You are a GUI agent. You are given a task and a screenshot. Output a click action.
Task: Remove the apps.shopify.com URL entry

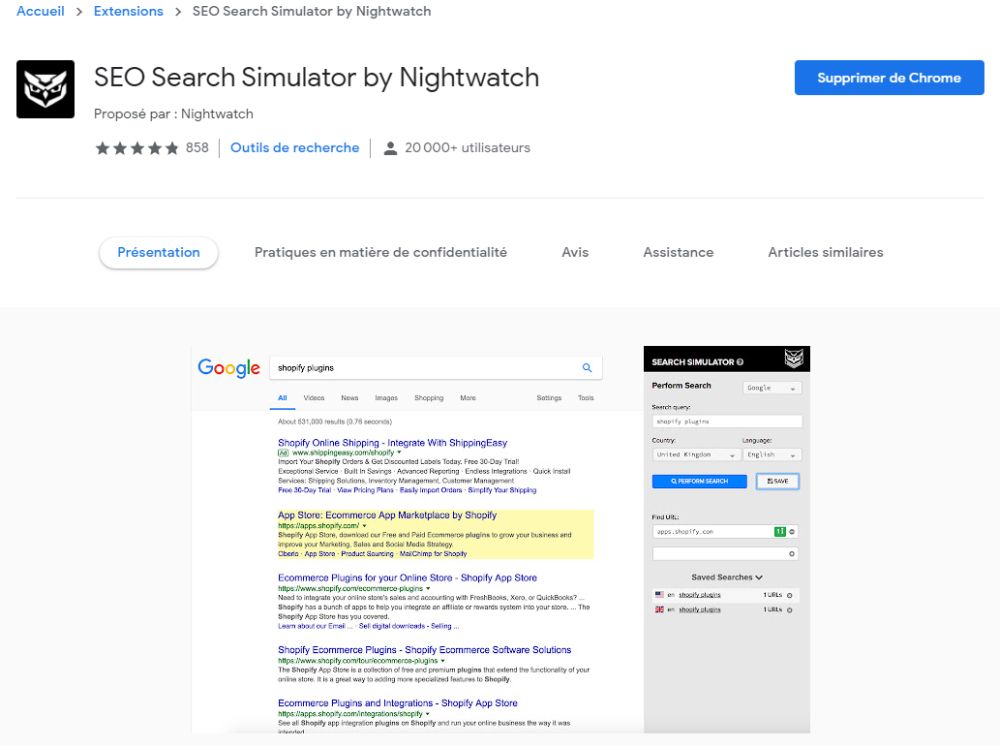[792, 531]
